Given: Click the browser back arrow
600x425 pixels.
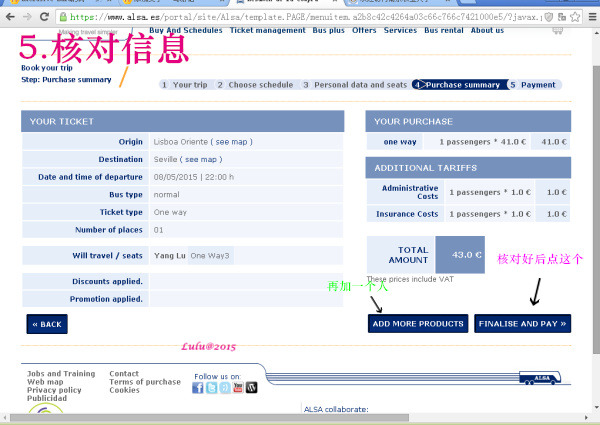Looking at the screenshot, I should (10, 17).
